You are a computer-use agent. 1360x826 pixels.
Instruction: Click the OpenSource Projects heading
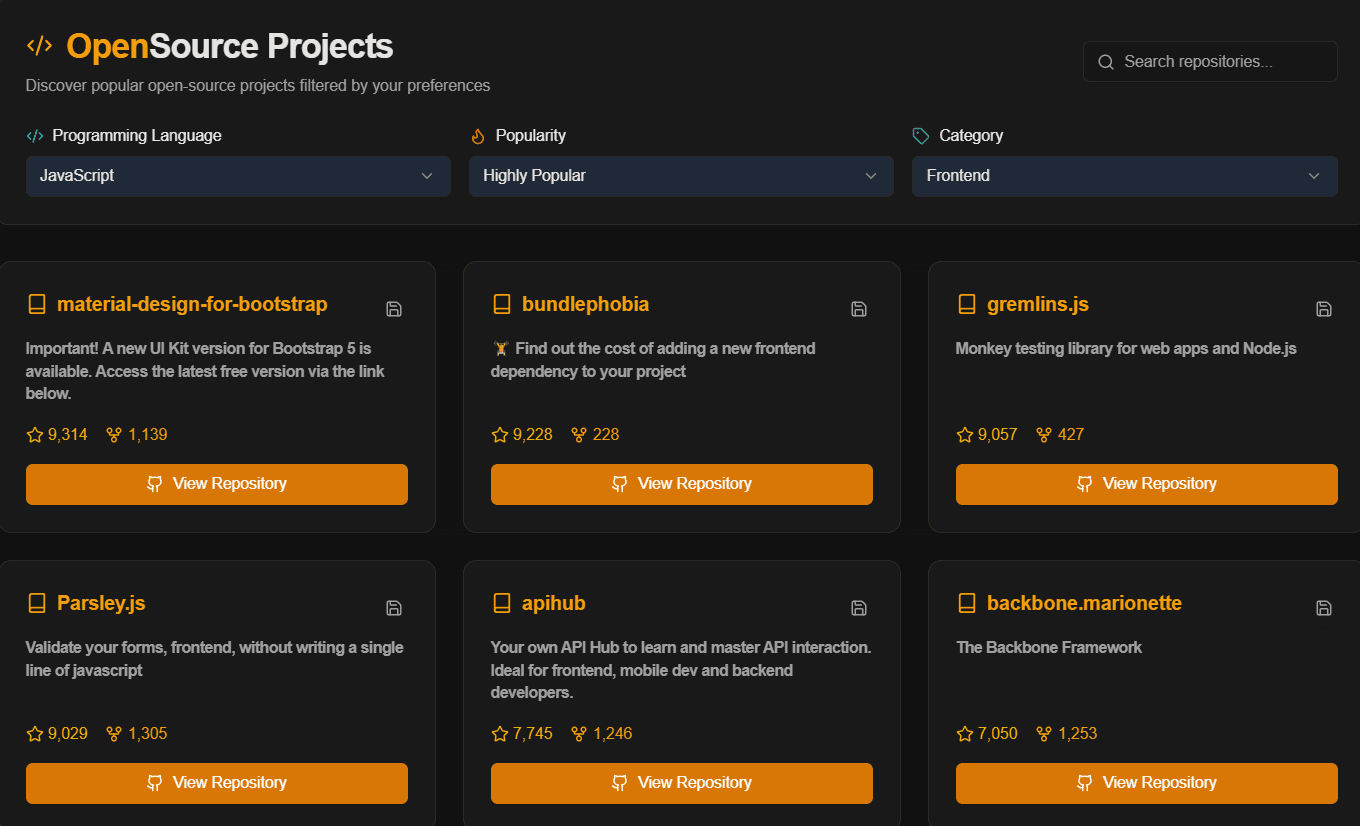pos(230,46)
